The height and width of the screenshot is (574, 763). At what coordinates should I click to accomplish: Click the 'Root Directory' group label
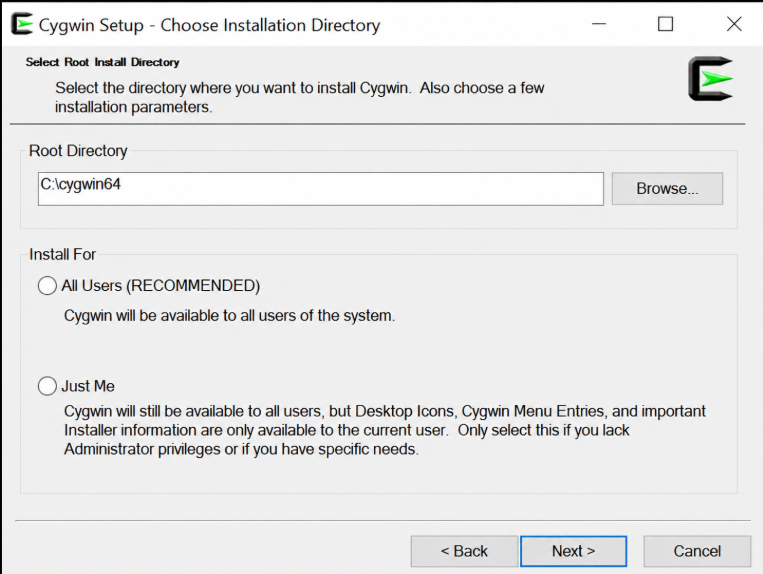coord(78,151)
